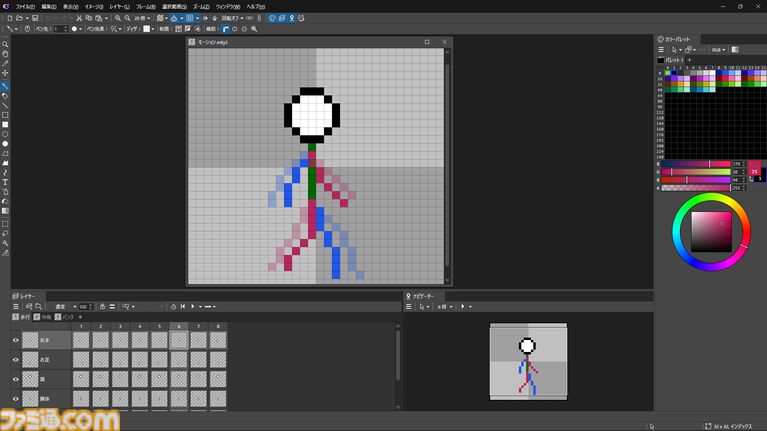This screenshot has width=767, height=431.
Task: Open the イメージ menu
Action: click(94, 7)
